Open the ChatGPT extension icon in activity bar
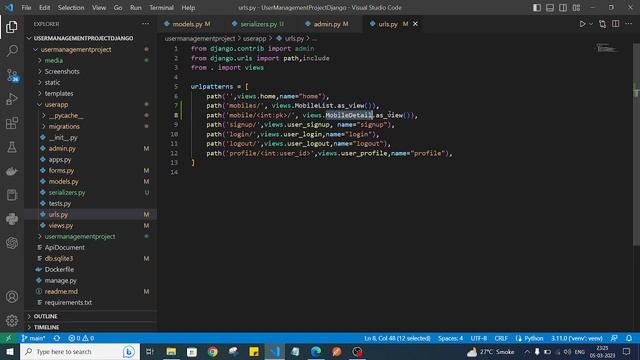This screenshot has width=640, height=360. pyautogui.click(x=12, y=243)
